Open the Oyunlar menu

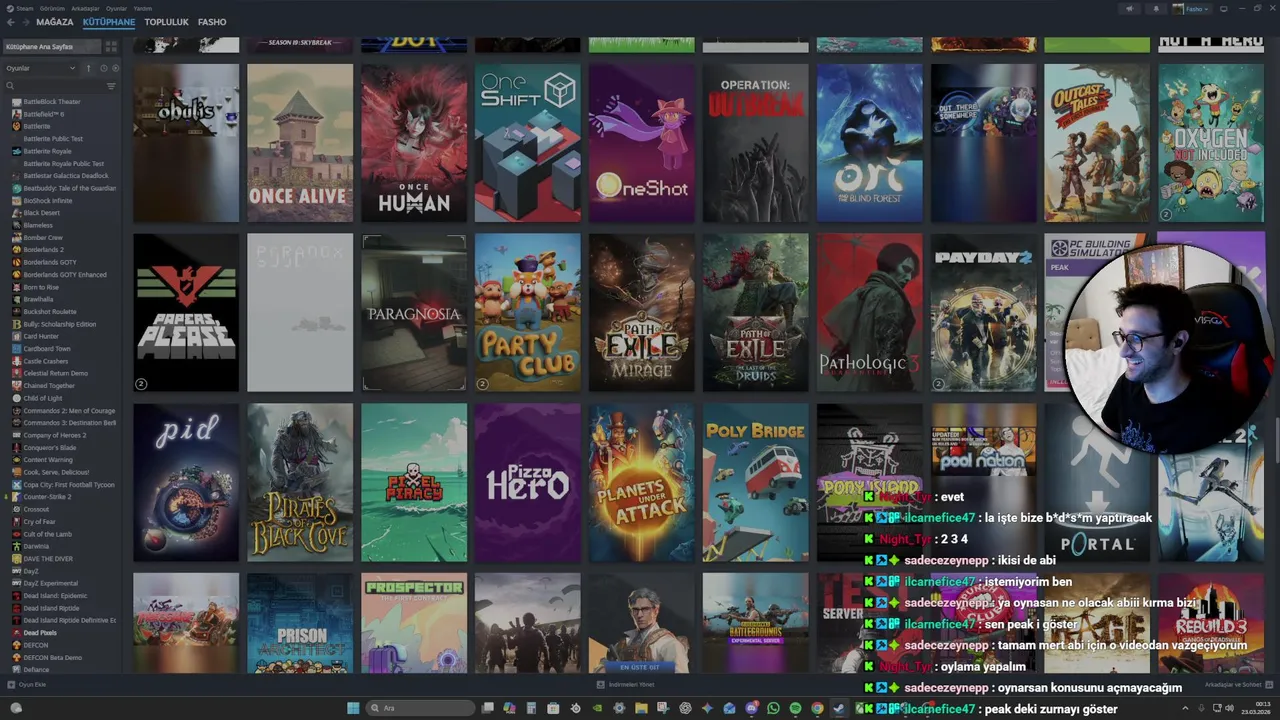click(118, 8)
